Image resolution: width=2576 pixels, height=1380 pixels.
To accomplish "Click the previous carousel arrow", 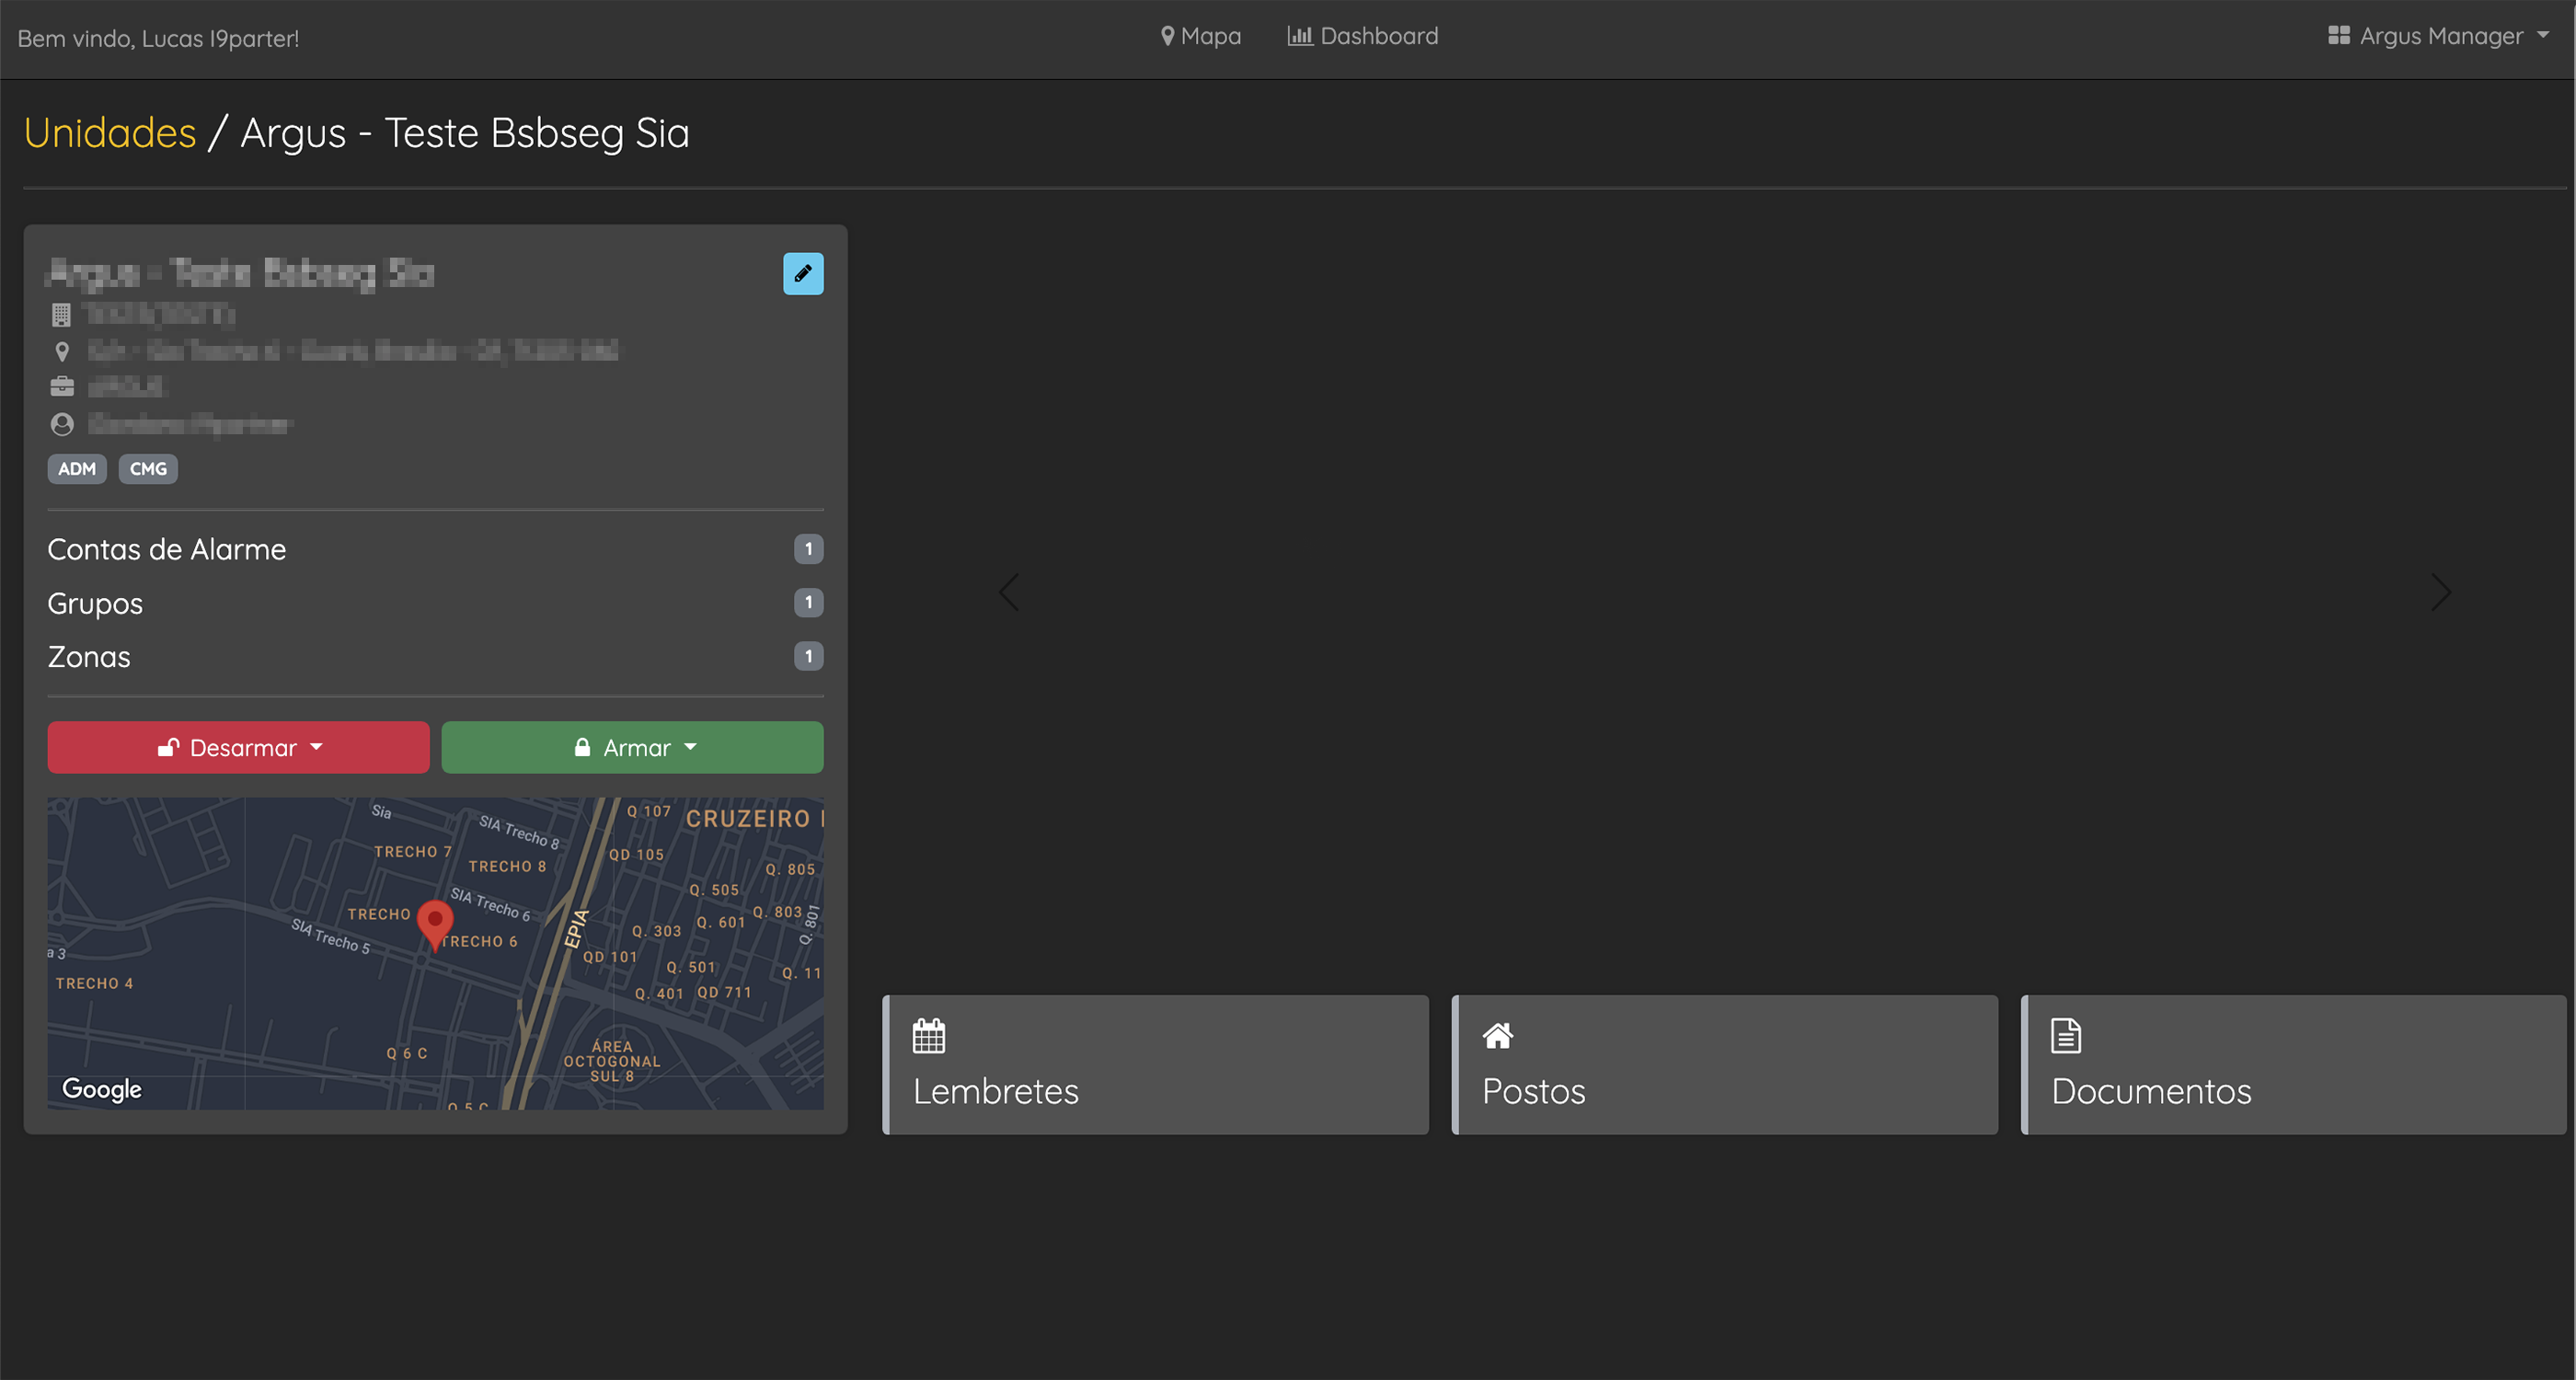I will pyautogui.click(x=1009, y=592).
